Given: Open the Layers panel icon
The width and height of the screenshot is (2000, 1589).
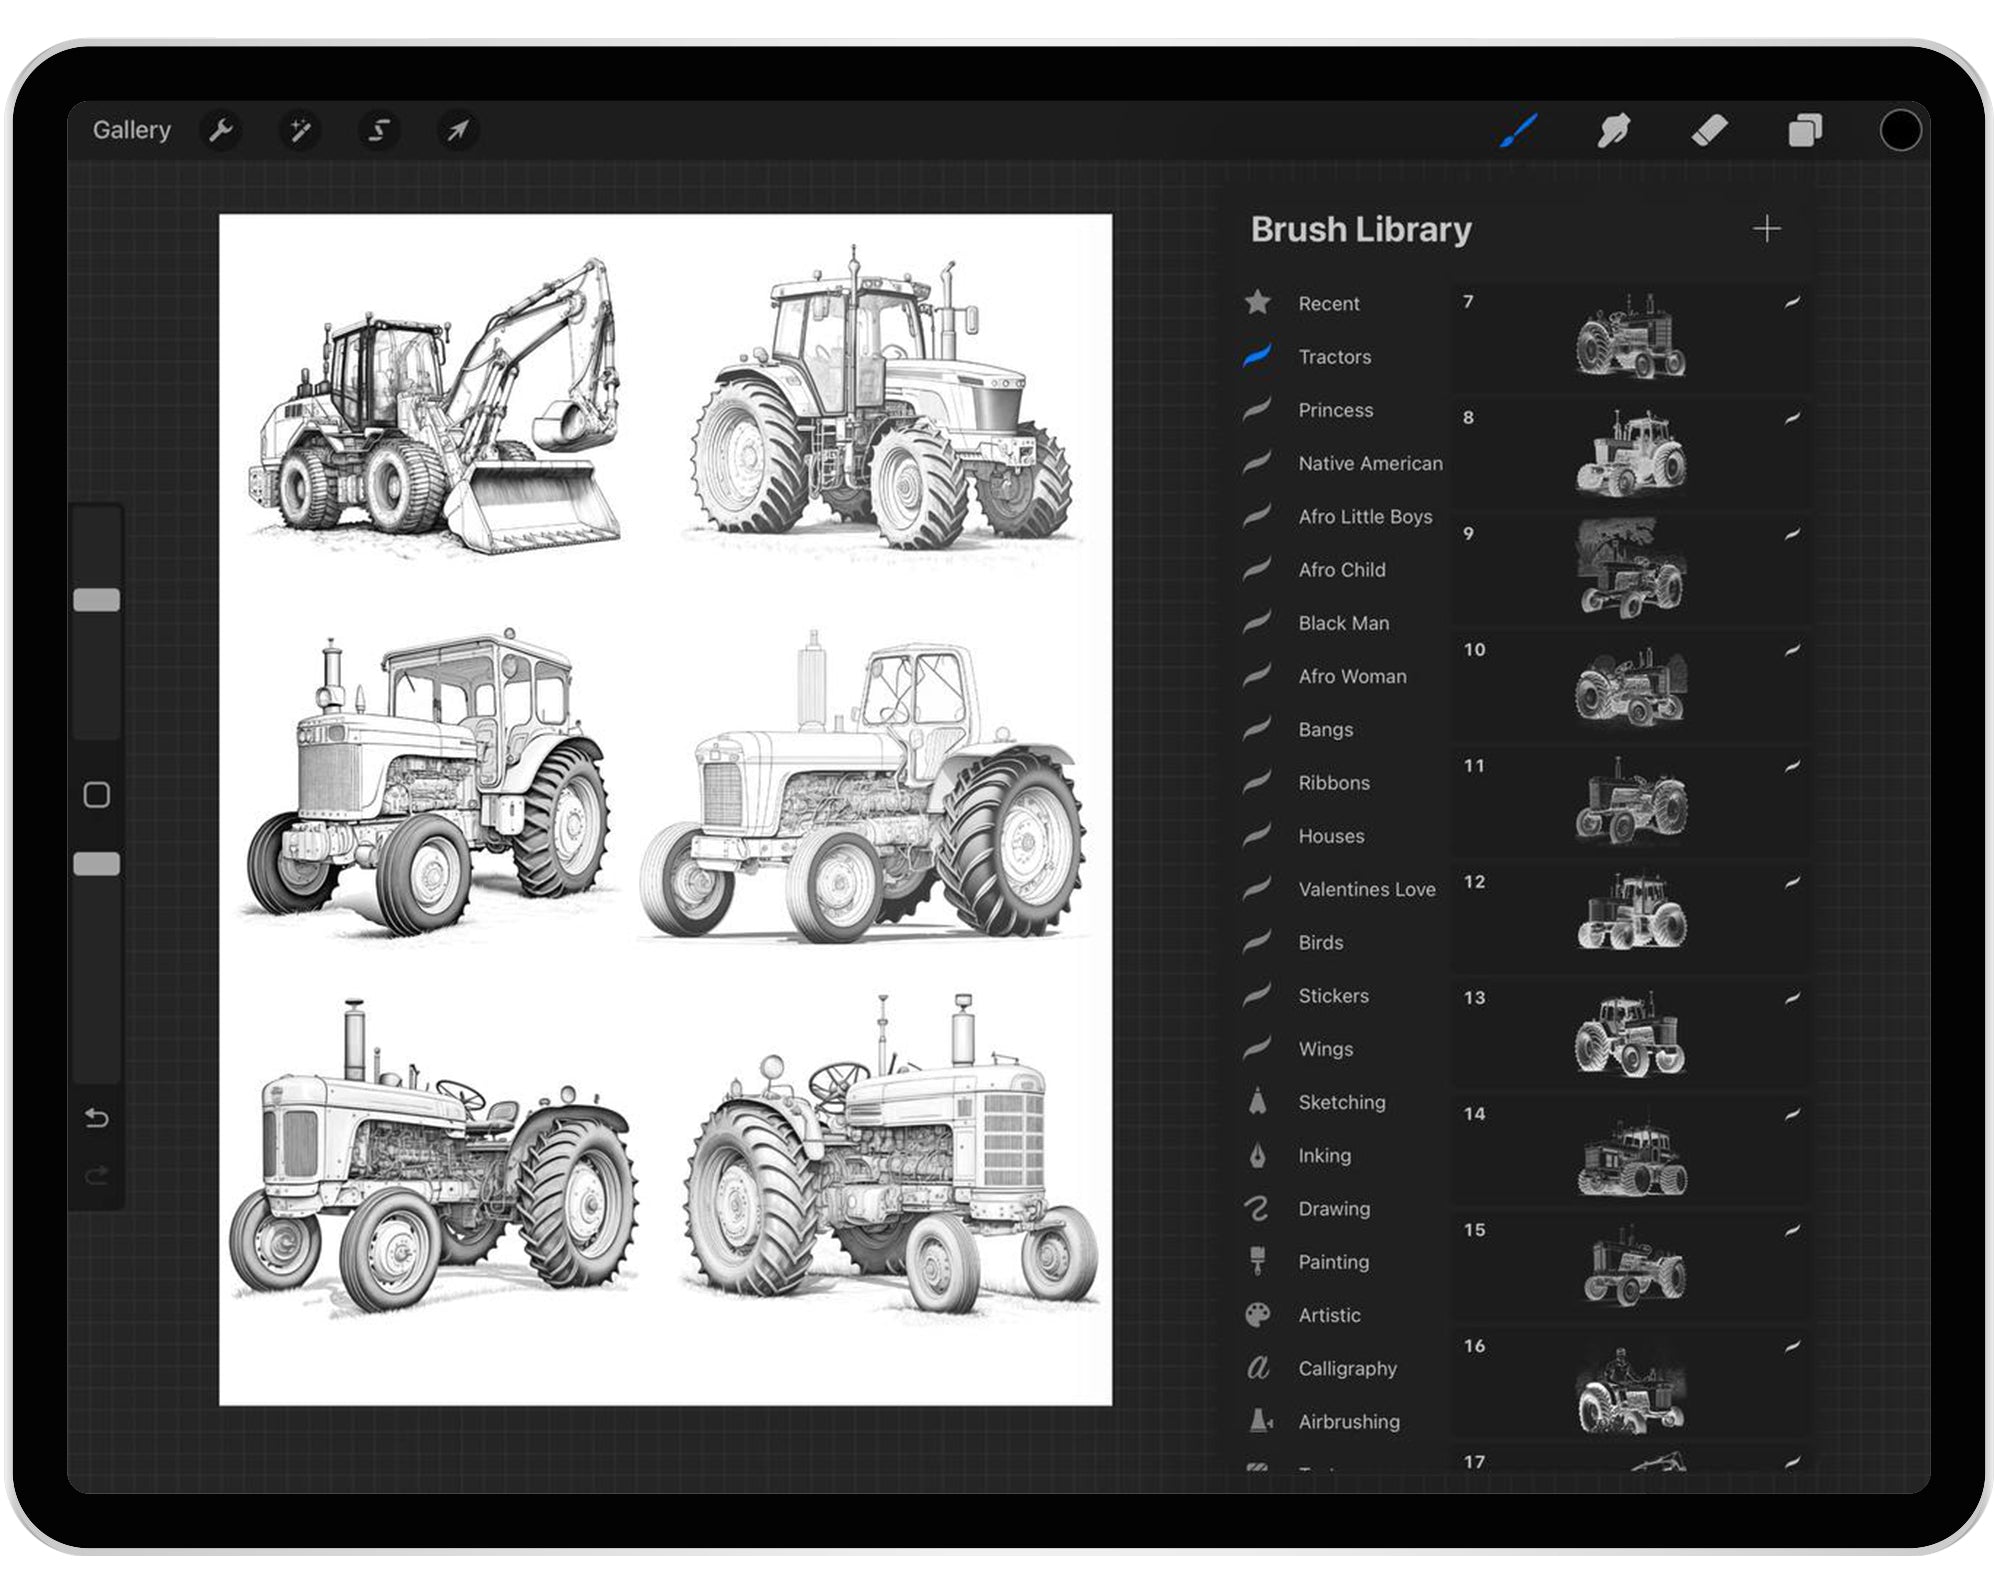Looking at the screenshot, I should 1806,129.
